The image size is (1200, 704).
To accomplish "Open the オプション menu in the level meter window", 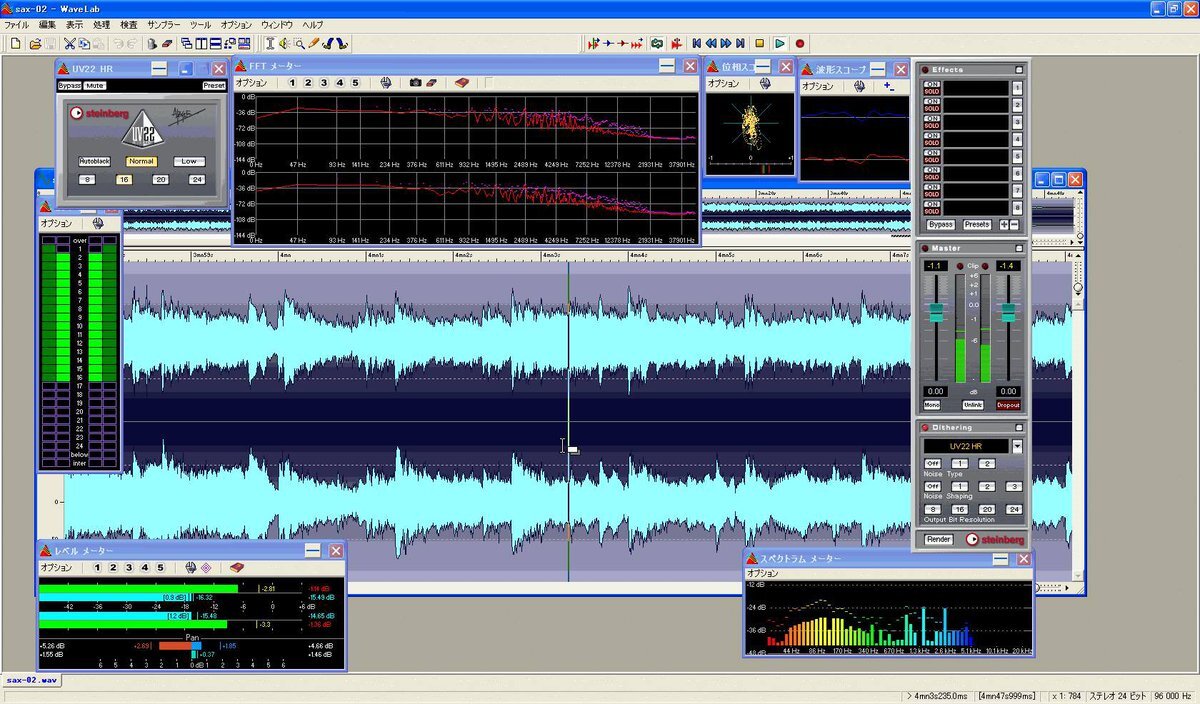I will pyautogui.click(x=56, y=567).
